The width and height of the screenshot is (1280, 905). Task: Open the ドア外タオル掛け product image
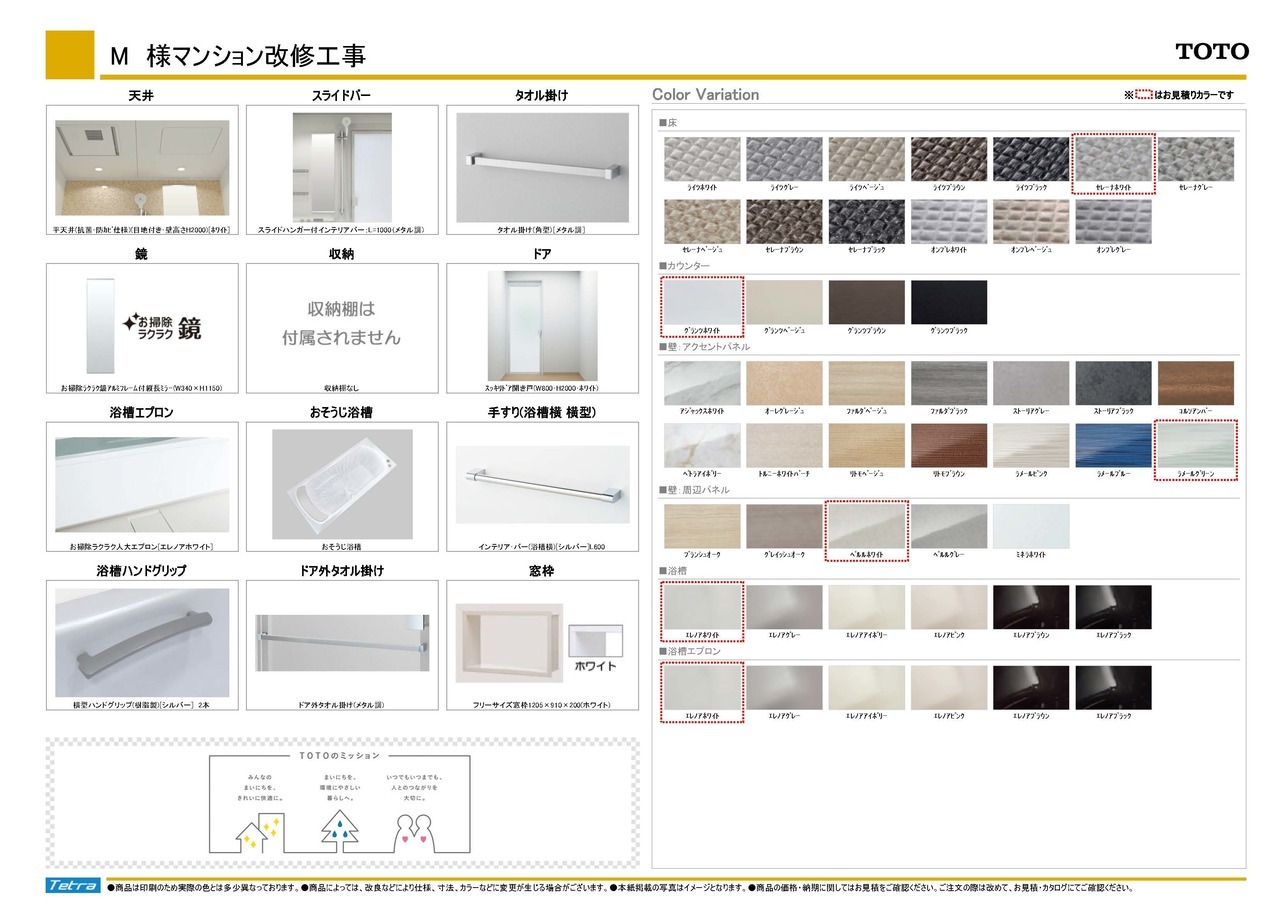342,642
